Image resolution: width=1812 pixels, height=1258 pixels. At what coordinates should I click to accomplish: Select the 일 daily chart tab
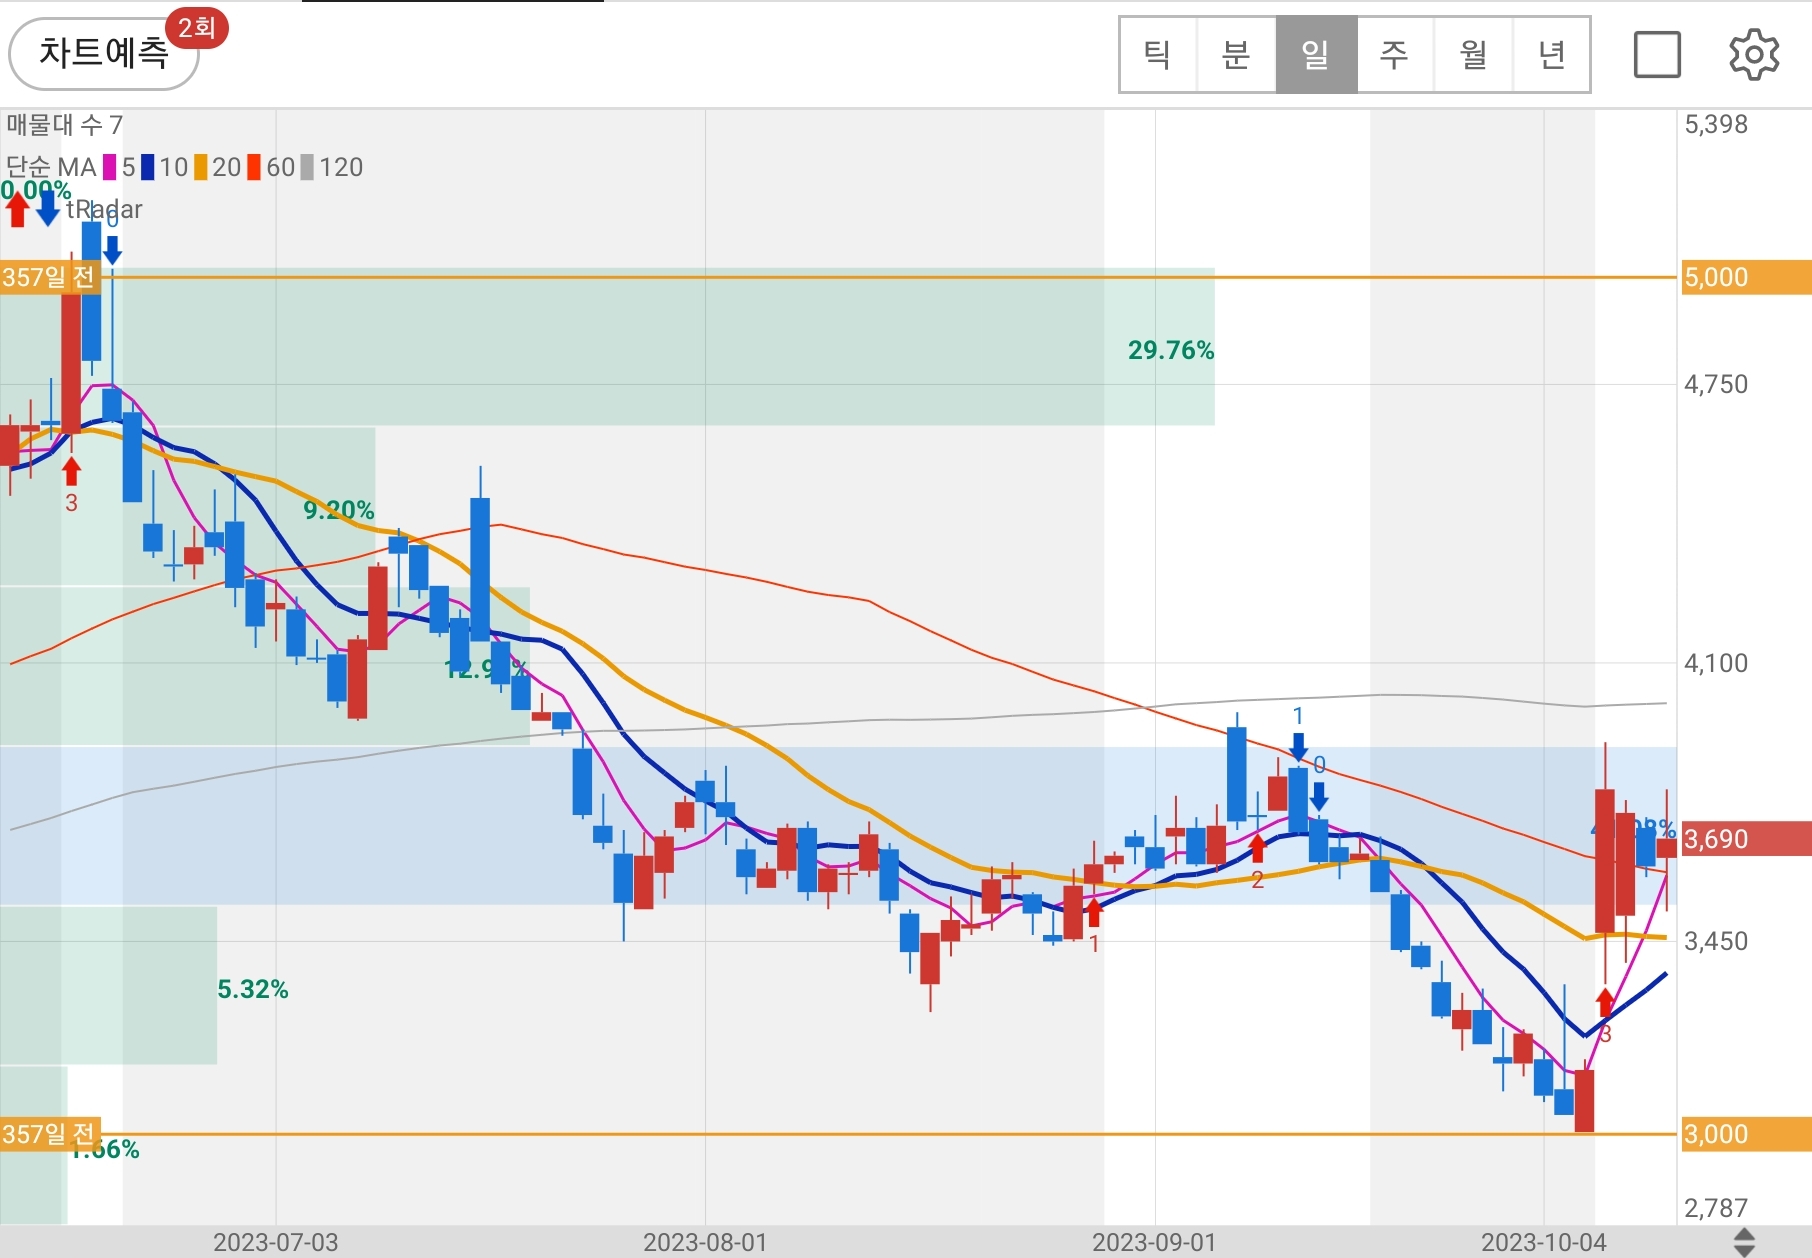tap(1316, 54)
